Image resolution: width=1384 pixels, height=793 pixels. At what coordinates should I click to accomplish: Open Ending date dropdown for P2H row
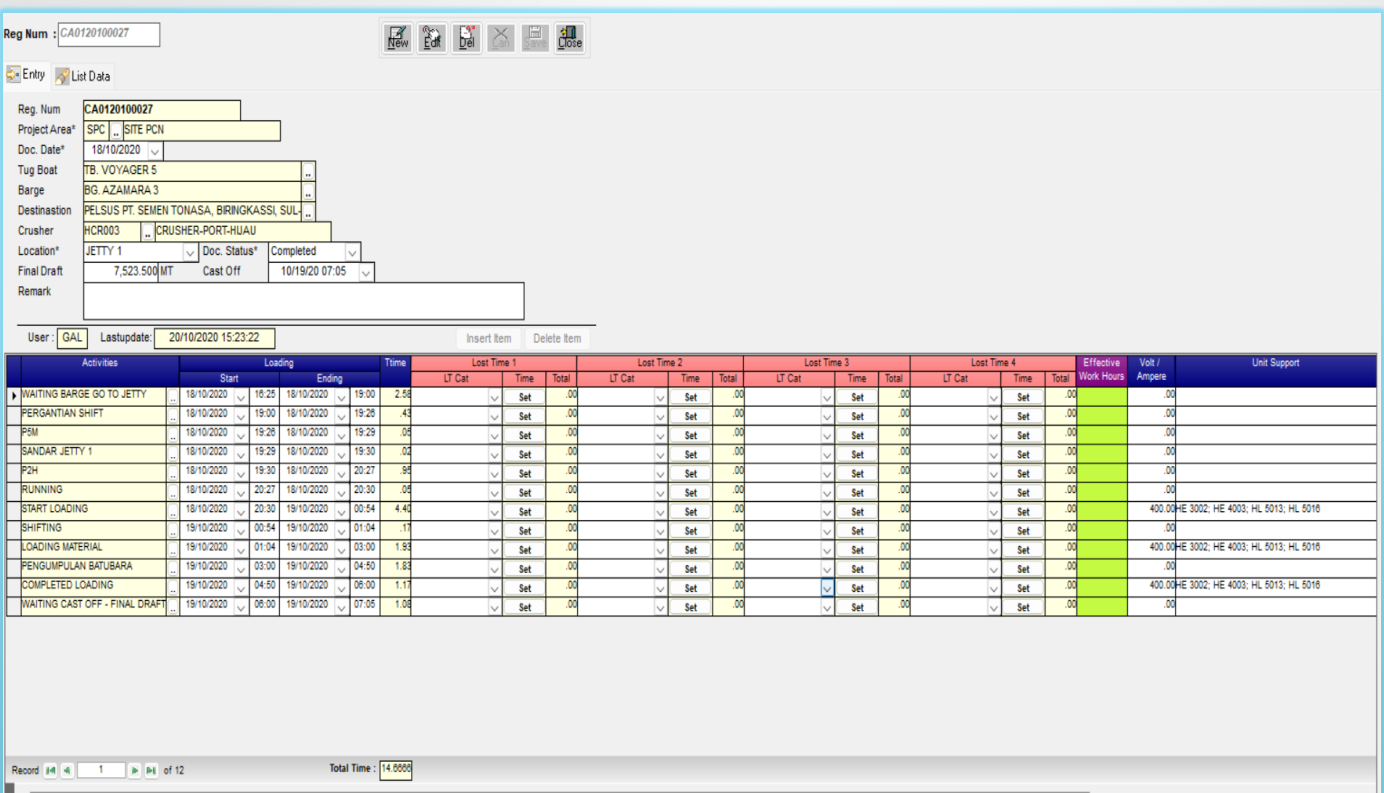point(343,472)
